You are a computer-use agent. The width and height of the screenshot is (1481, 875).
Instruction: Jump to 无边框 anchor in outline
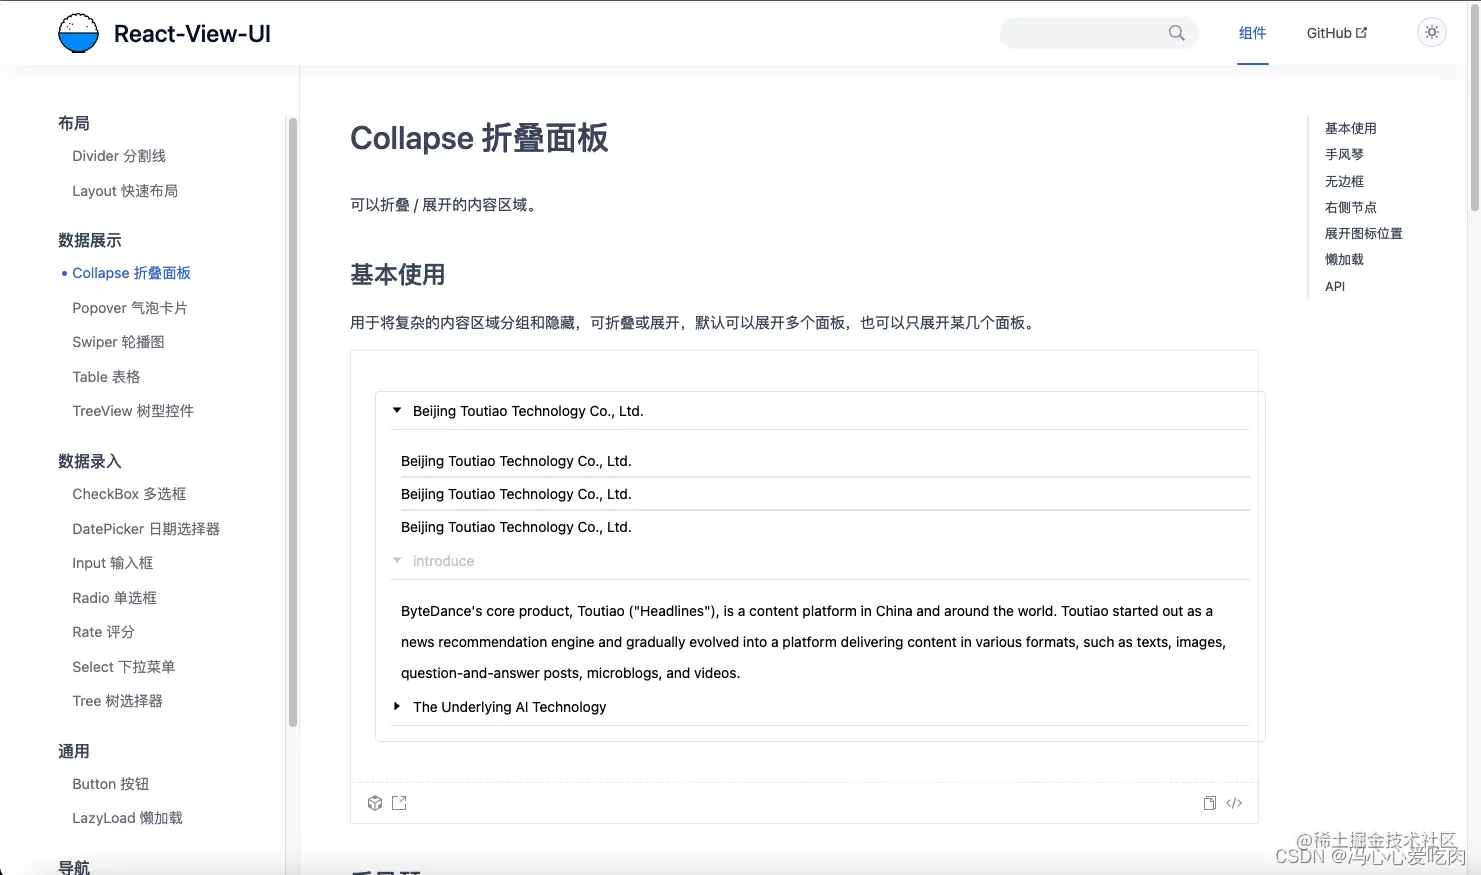(1344, 181)
